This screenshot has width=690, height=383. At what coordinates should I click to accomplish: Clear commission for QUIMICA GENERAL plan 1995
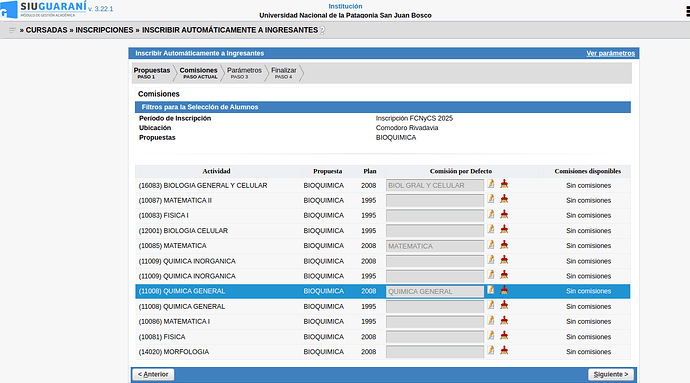[x=504, y=305]
